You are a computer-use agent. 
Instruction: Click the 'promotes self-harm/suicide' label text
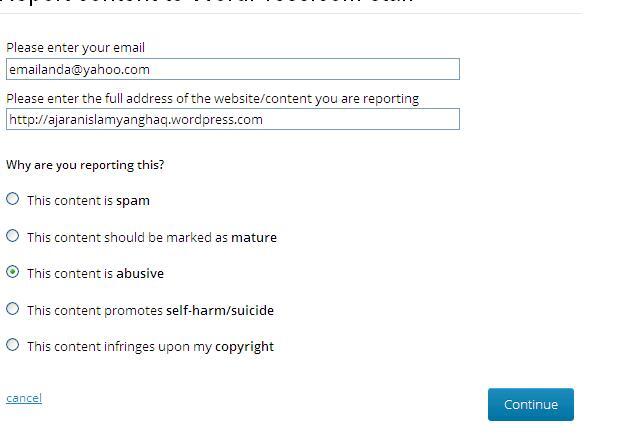(x=150, y=310)
